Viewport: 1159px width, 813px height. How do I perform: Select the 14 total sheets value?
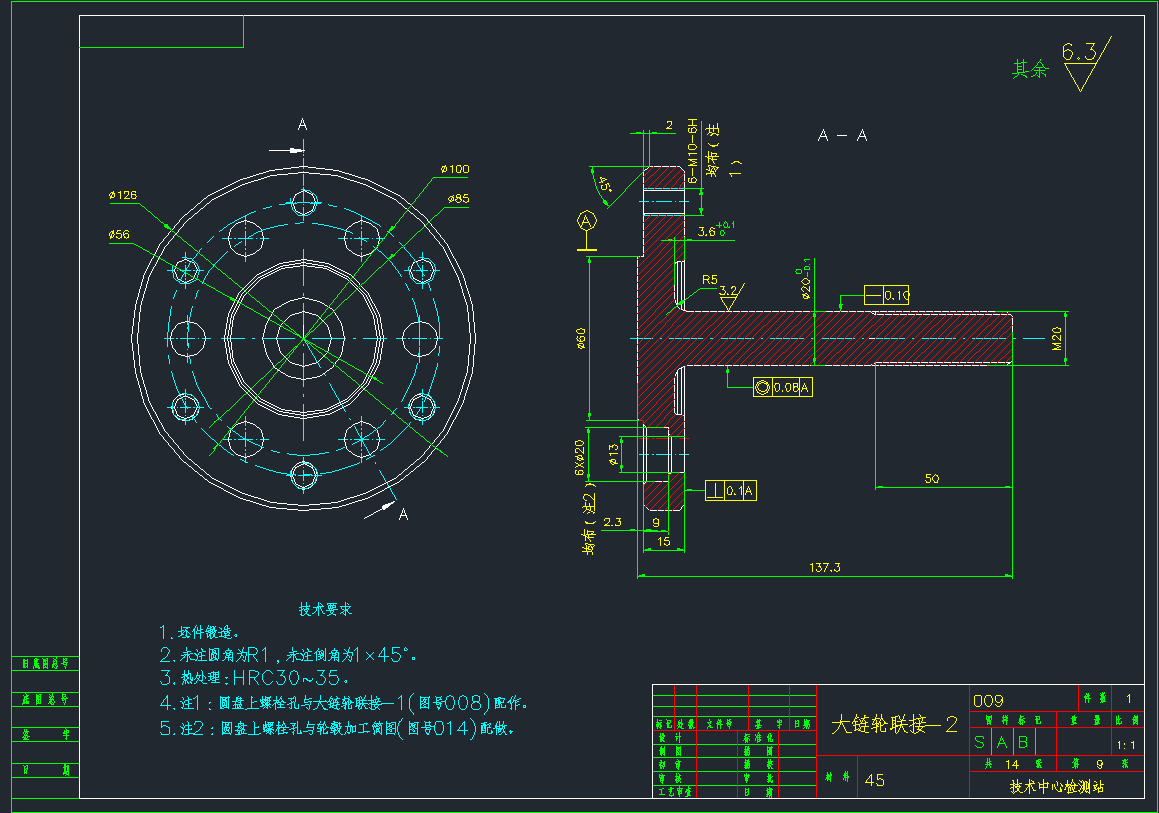(1012, 764)
